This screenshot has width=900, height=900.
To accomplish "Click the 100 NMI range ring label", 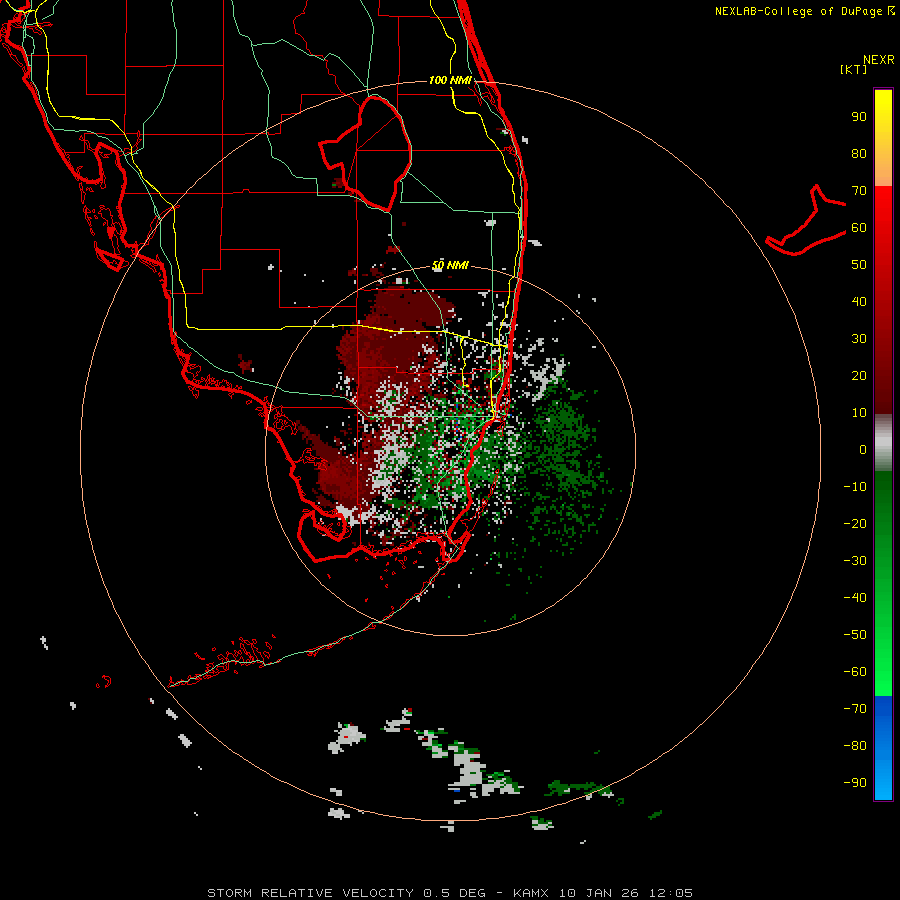I will pos(450,80).
